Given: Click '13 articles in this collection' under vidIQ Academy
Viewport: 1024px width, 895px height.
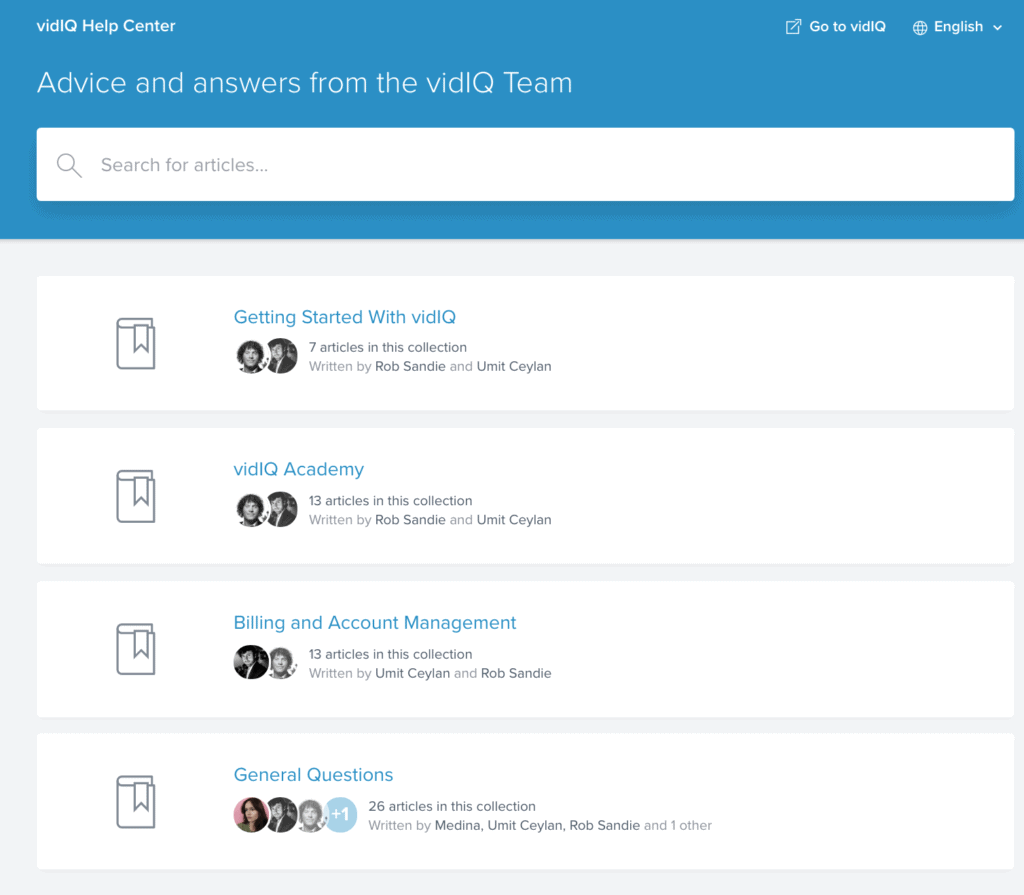Looking at the screenshot, I should click(x=391, y=501).
